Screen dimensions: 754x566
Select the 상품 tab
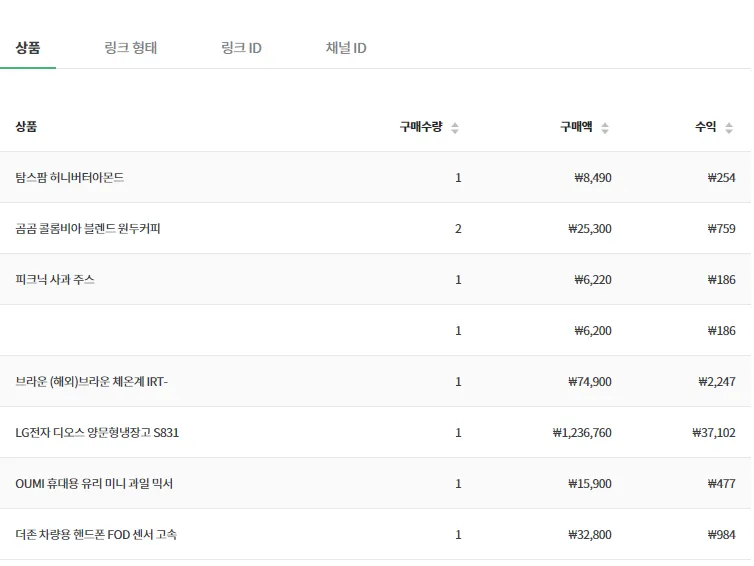tap(28, 48)
